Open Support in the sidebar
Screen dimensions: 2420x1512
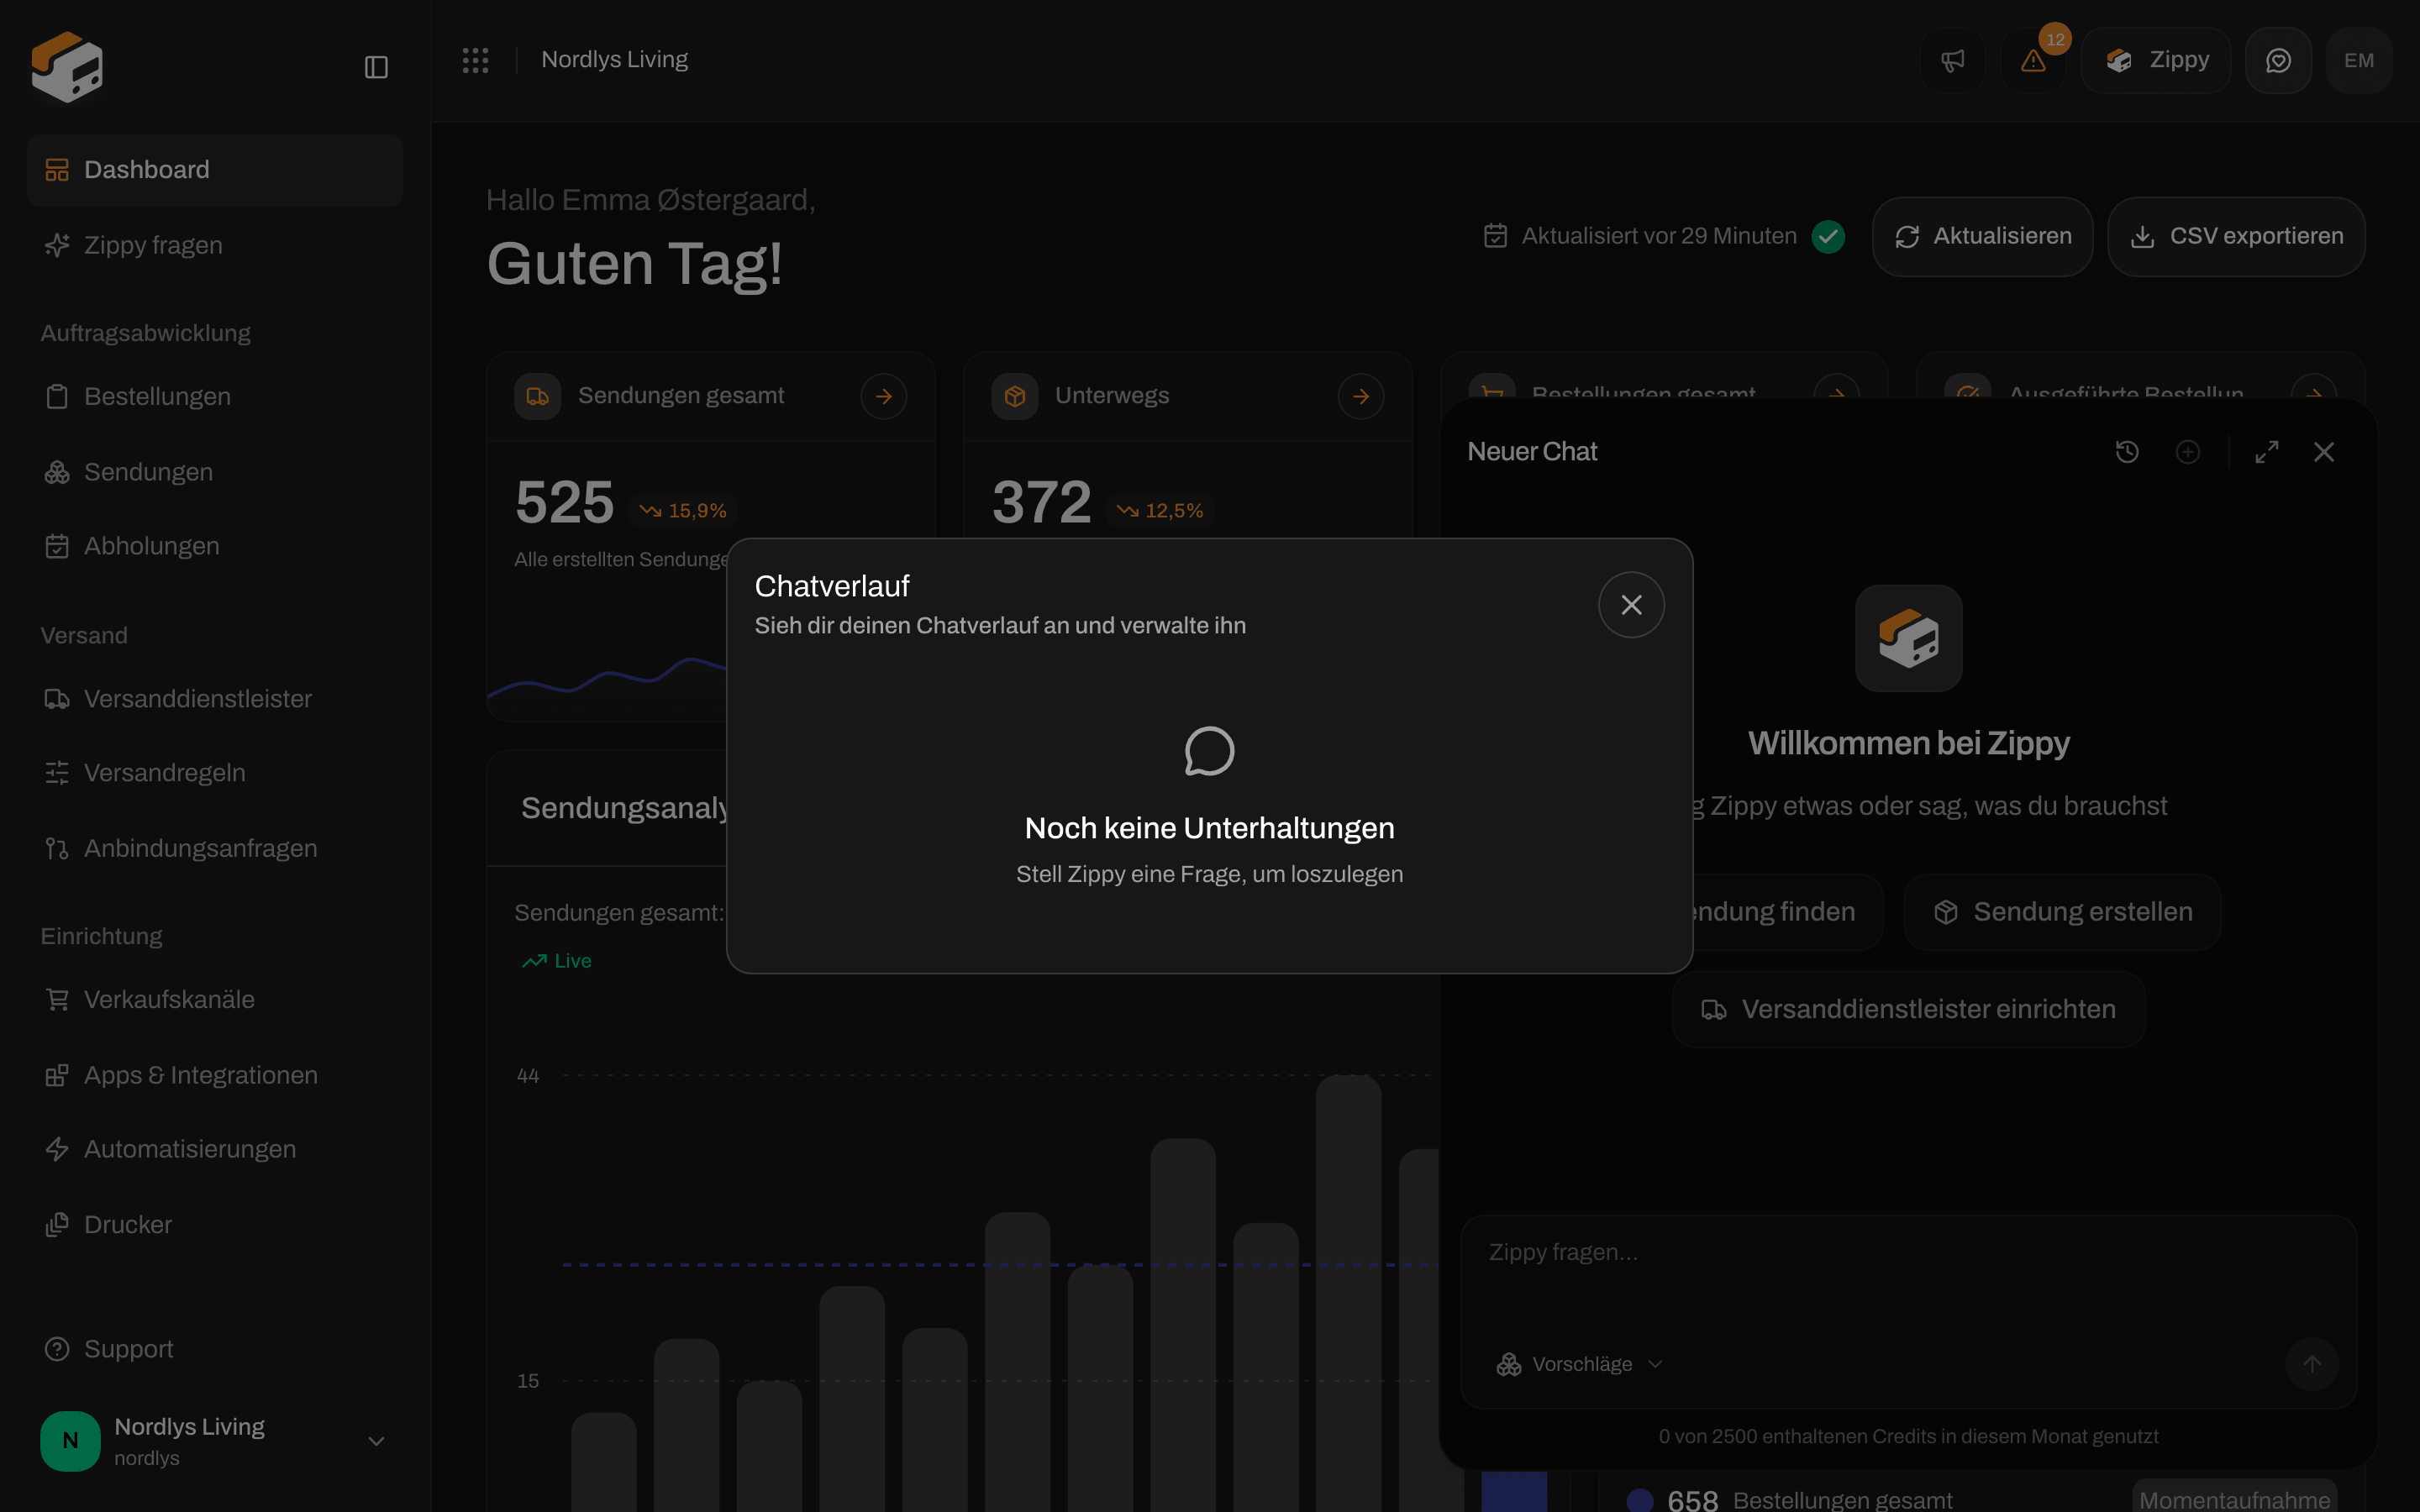tap(215, 1349)
